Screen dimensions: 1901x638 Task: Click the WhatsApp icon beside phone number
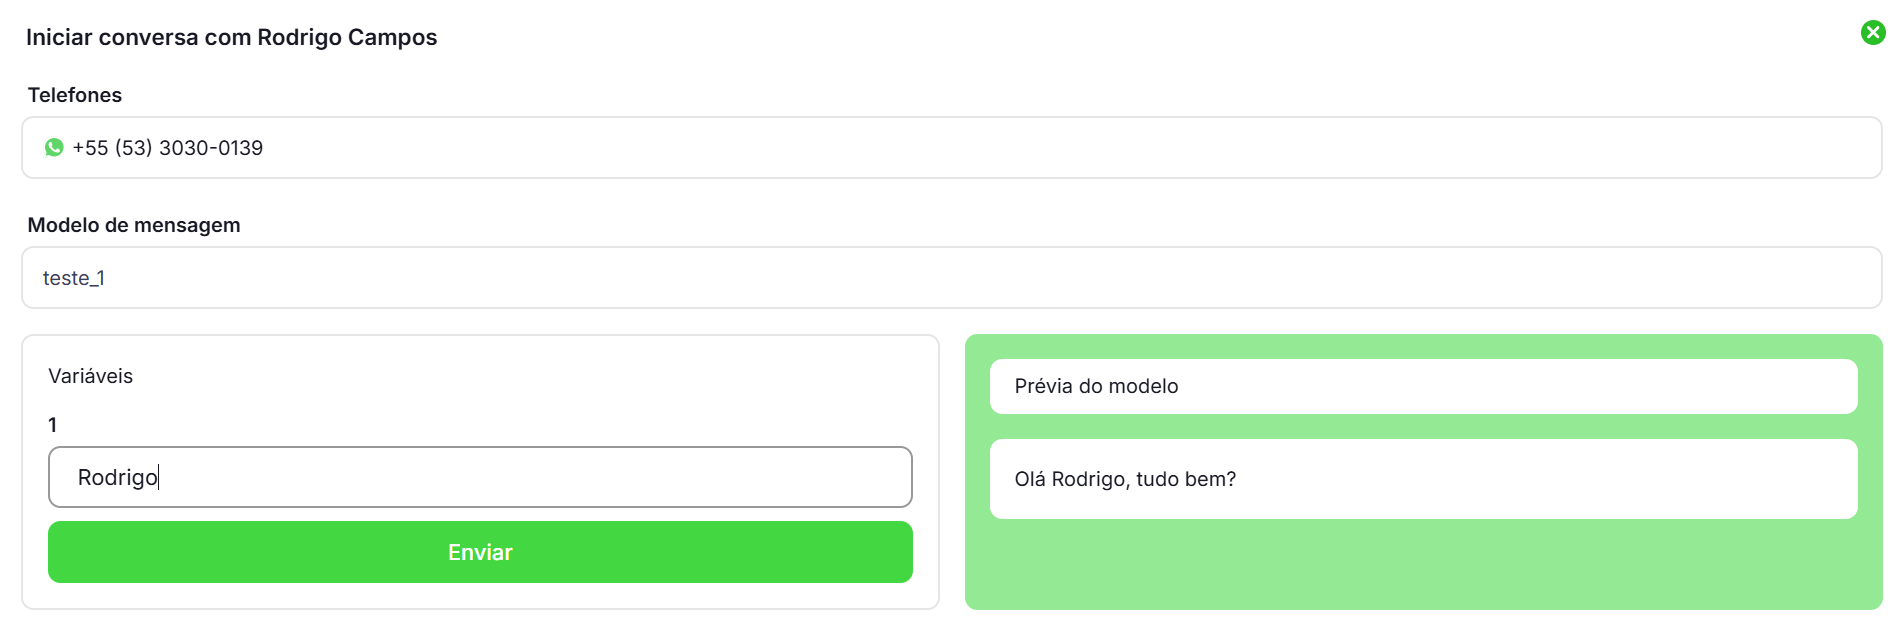(x=54, y=148)
